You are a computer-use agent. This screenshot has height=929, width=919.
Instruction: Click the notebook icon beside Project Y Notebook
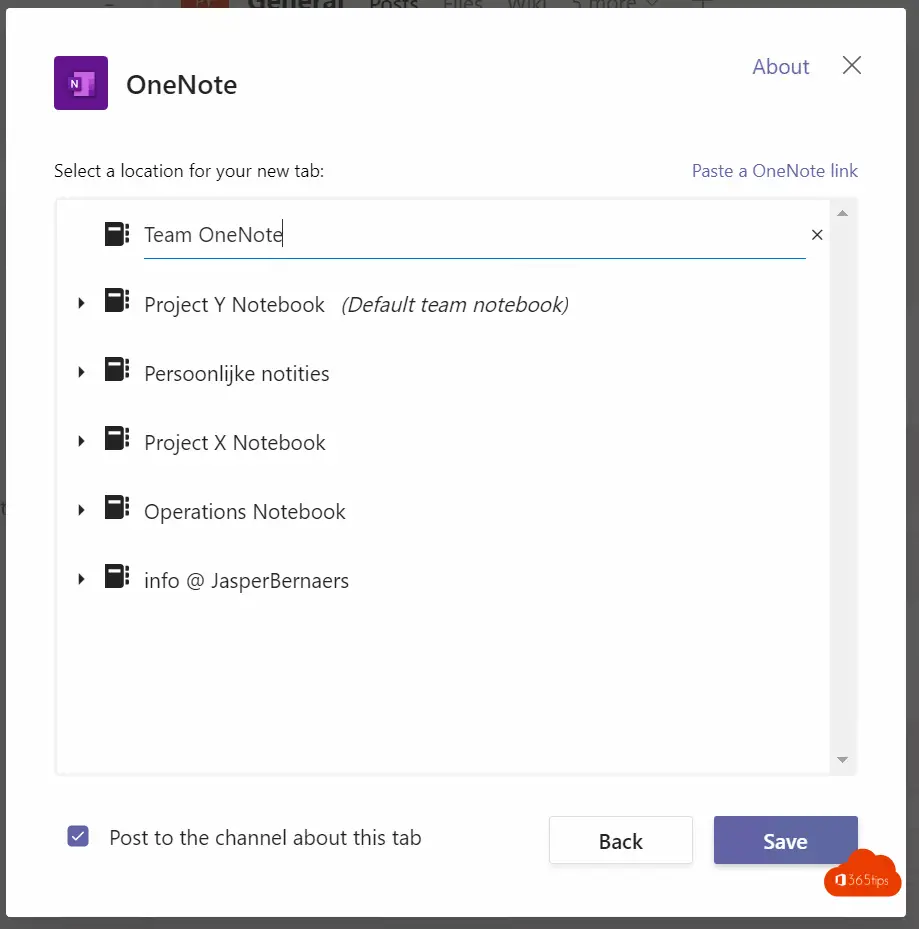[117, 300]
